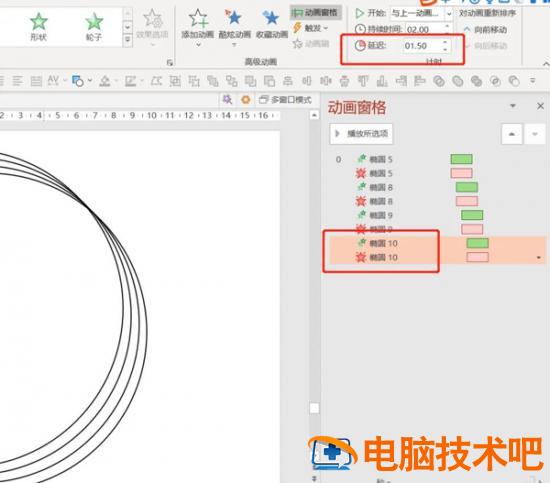Open the animation group dialog launcher
Viewport: 550px width, 483px height.
coord(170,62)
